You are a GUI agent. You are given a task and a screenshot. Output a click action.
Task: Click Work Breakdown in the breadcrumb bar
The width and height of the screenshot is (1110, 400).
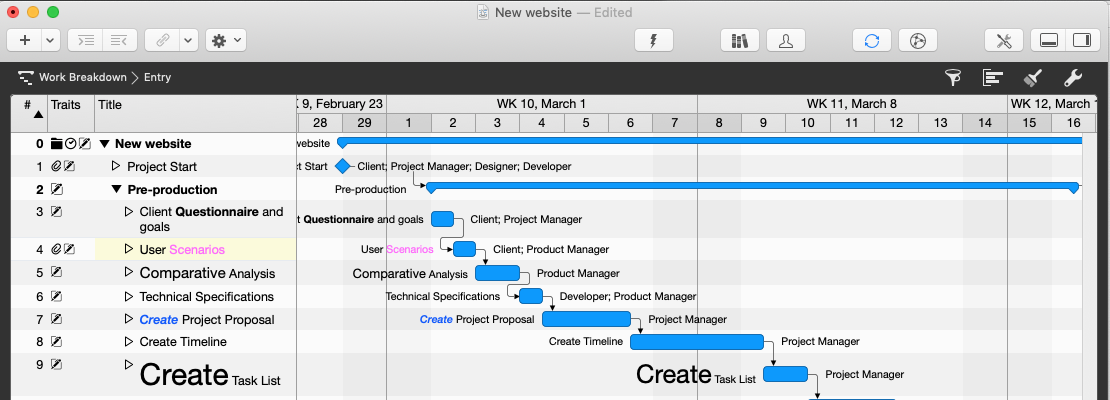click(x=82, y=77)
